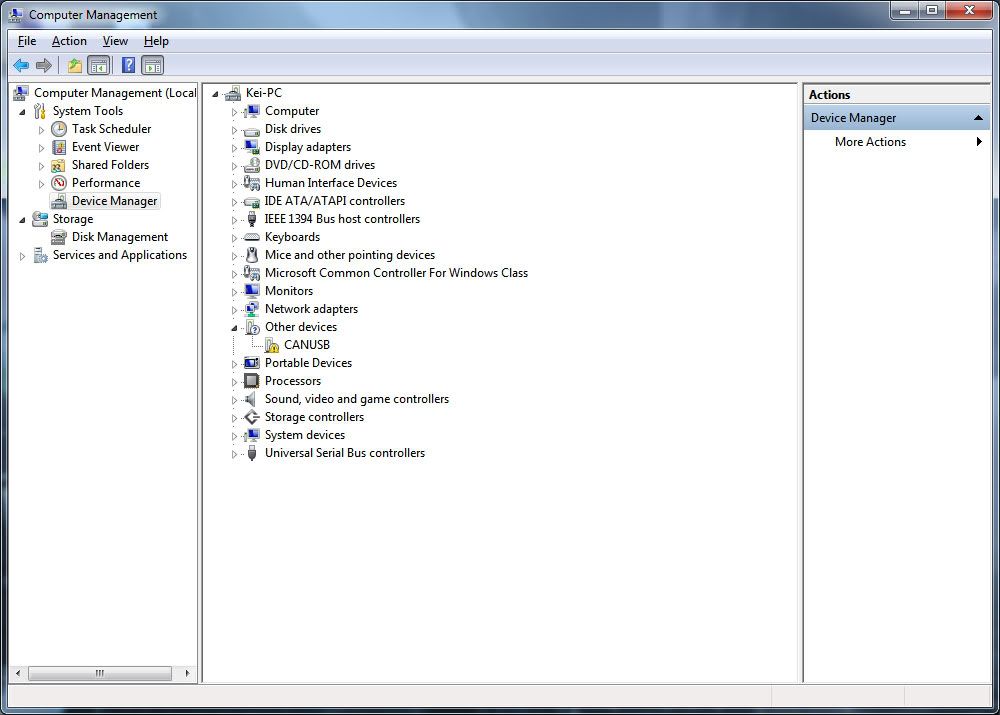Click the Display adapters icon

(253, 147)
